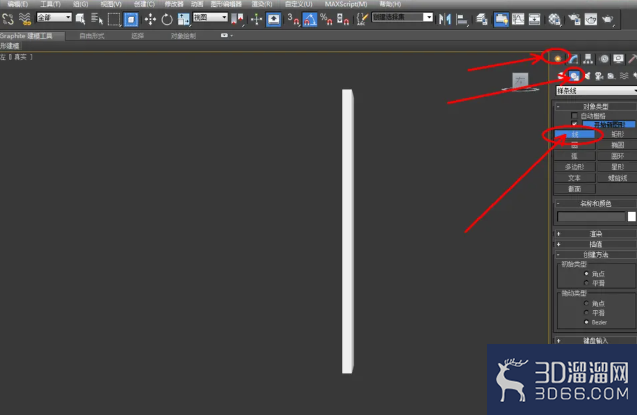Expand the 渲染 rollout
The image size is (637, 415).
(596, 233)
